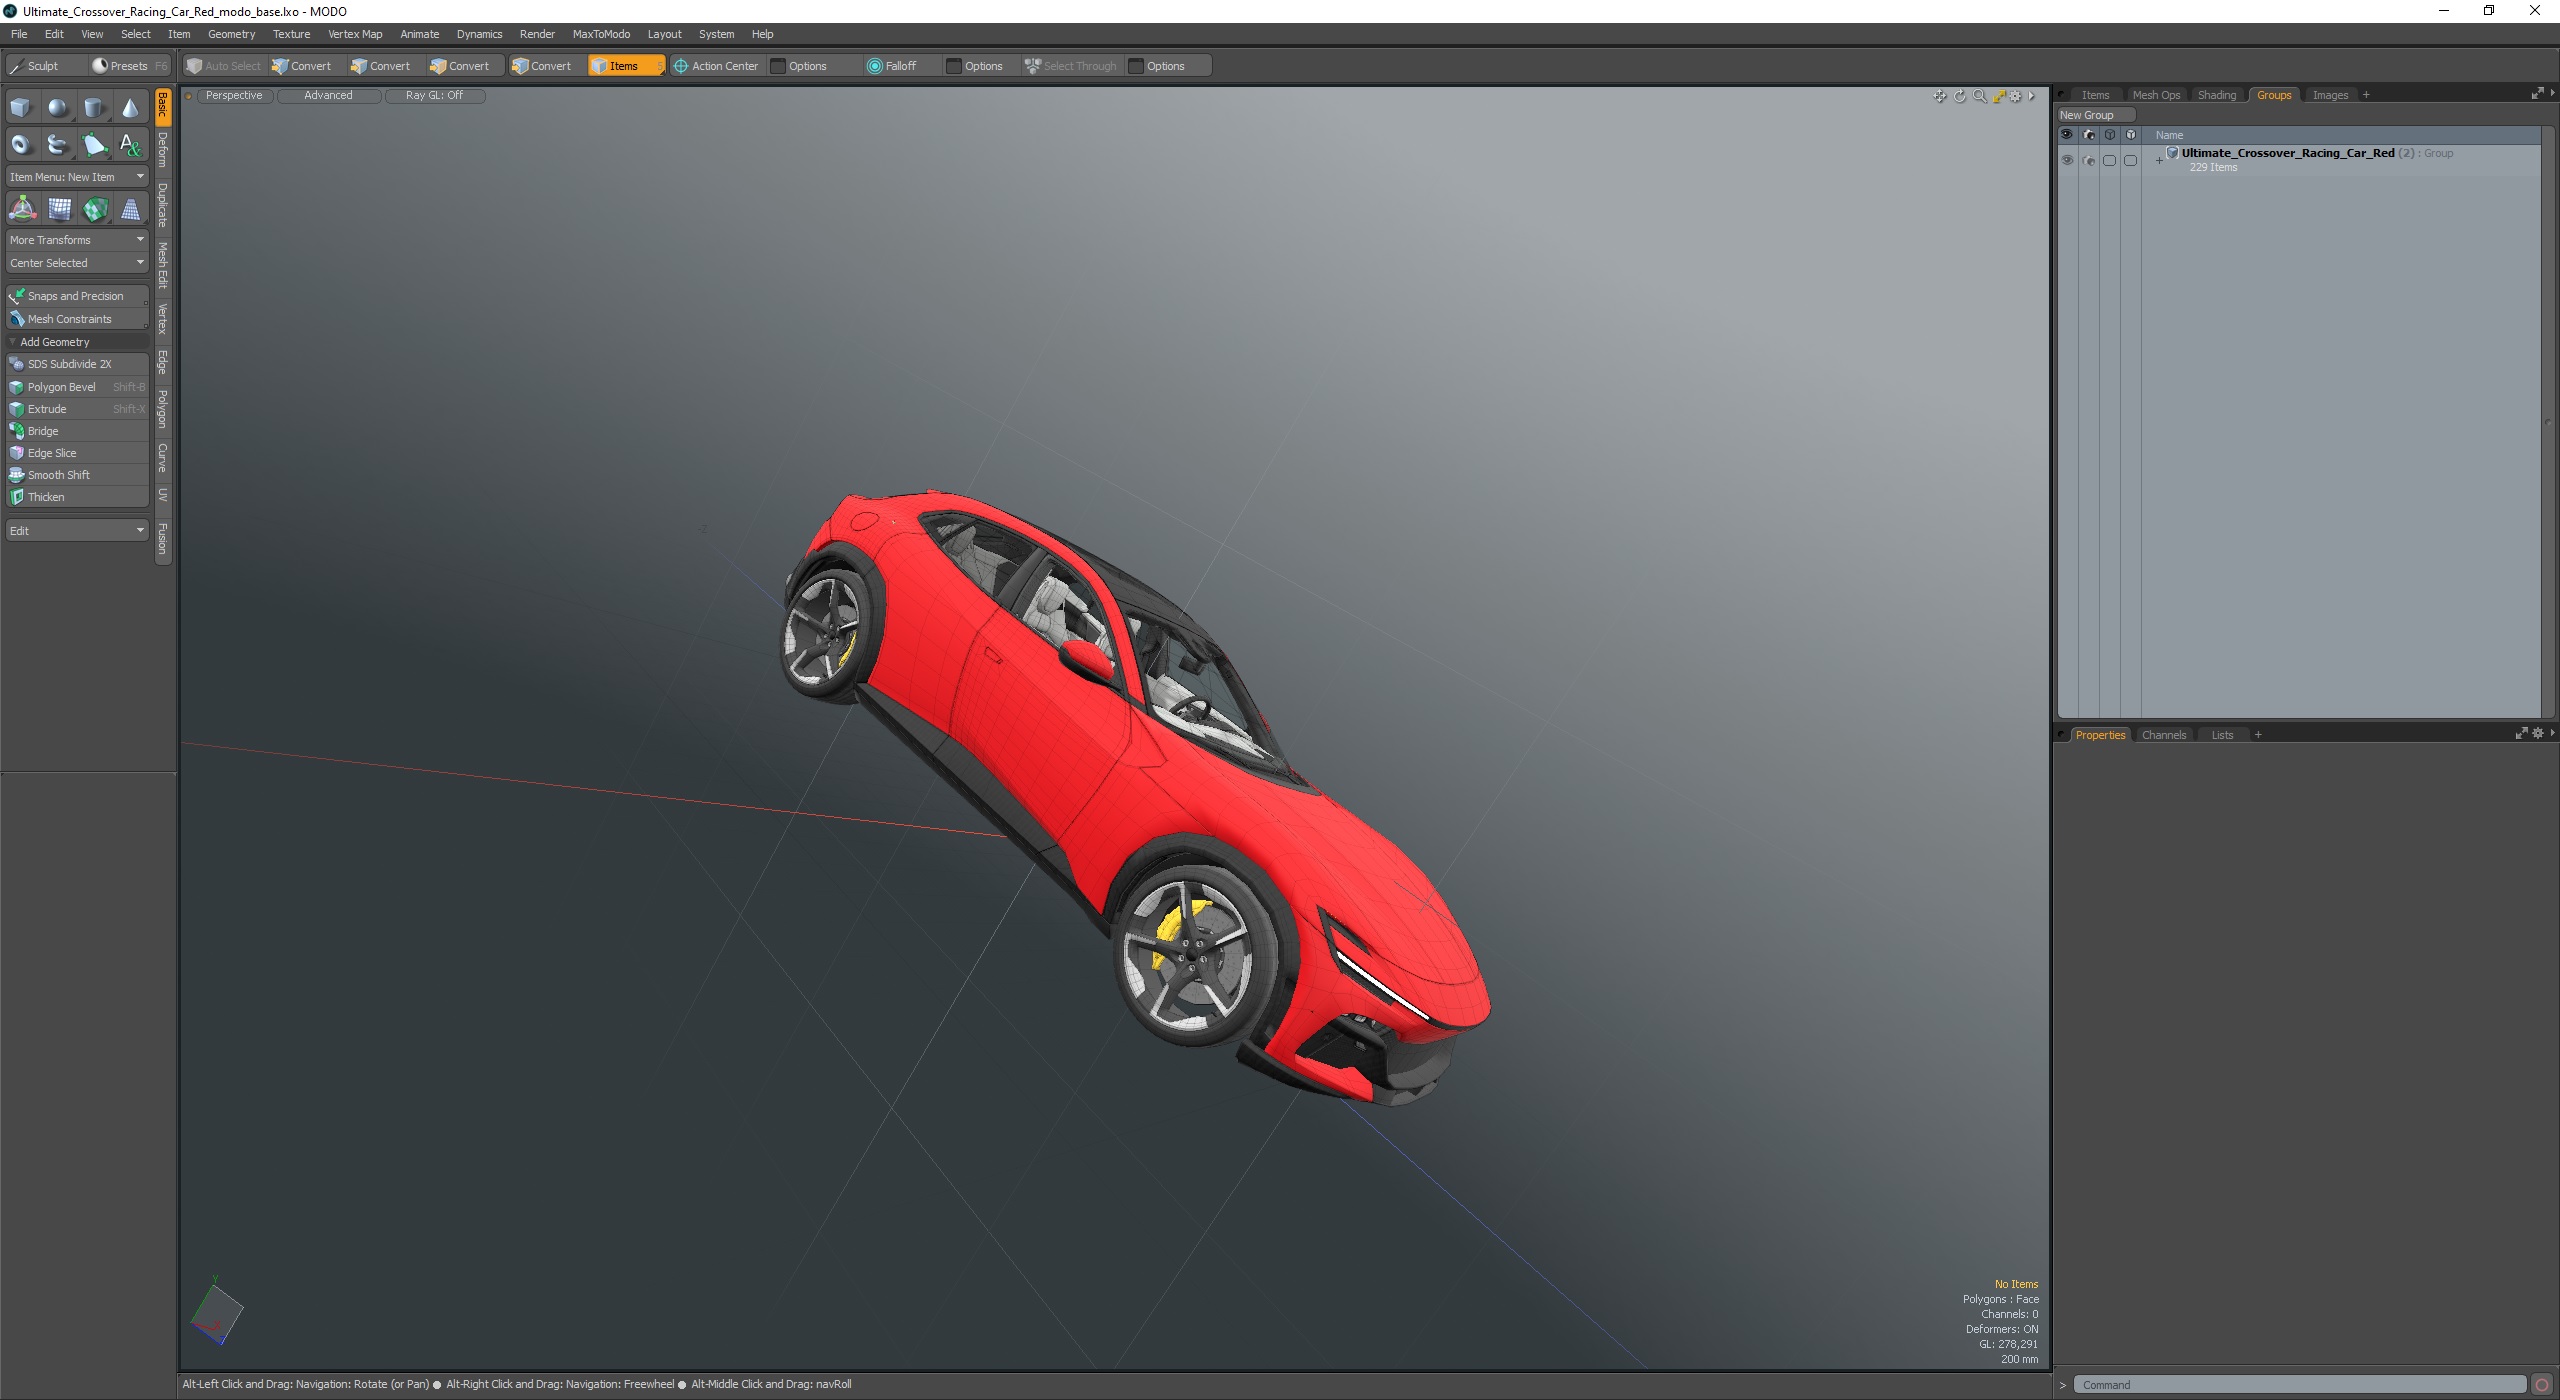Open the Edit dropdown in left panel

coord(77,530)
